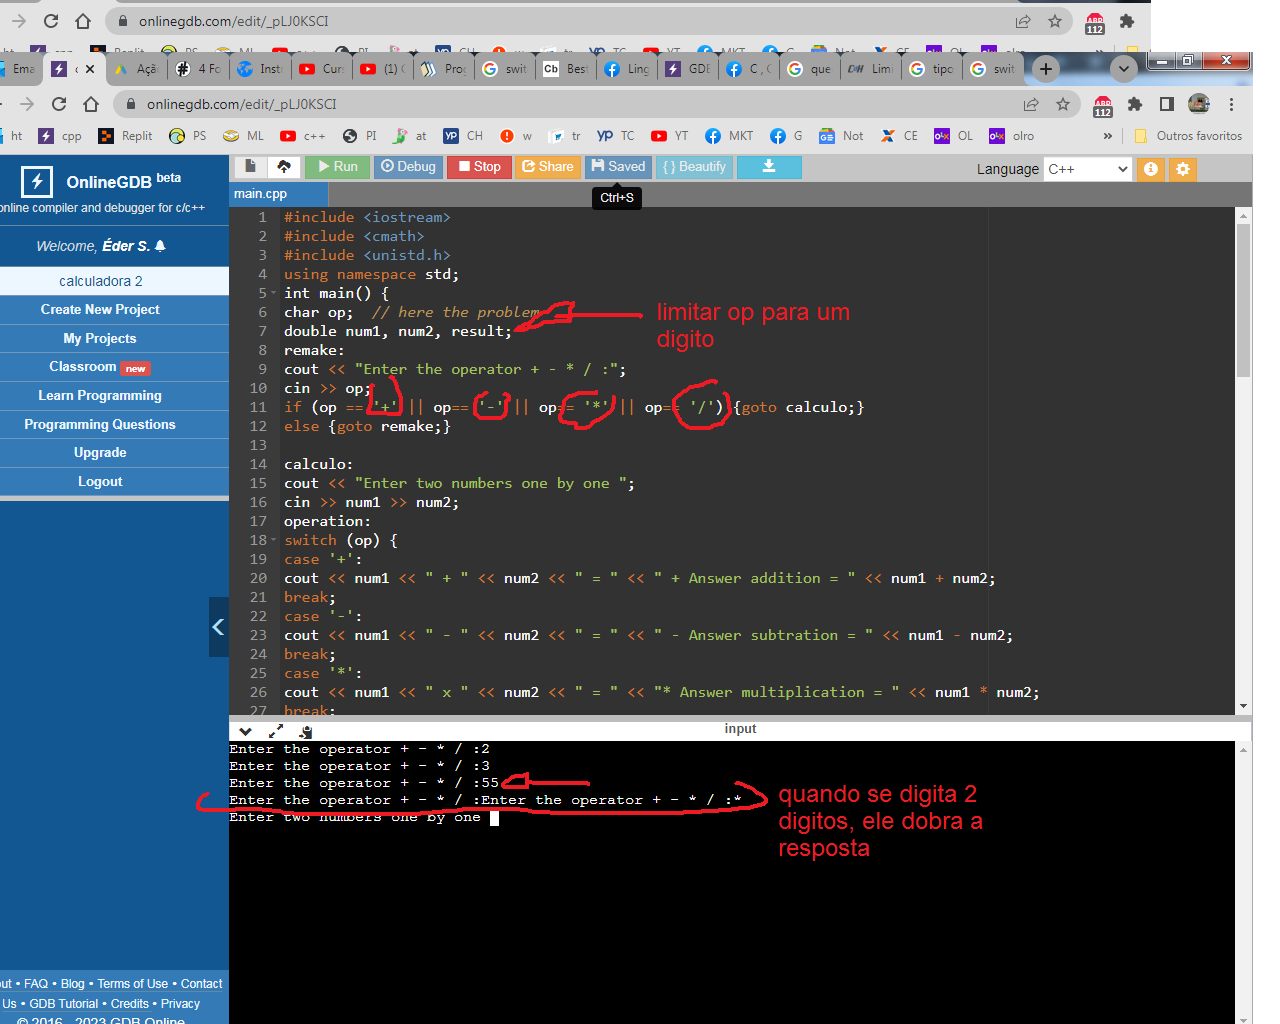1280x1024 pixels.
Task: Beautify the source code
Action: click(x=694, y=167)
